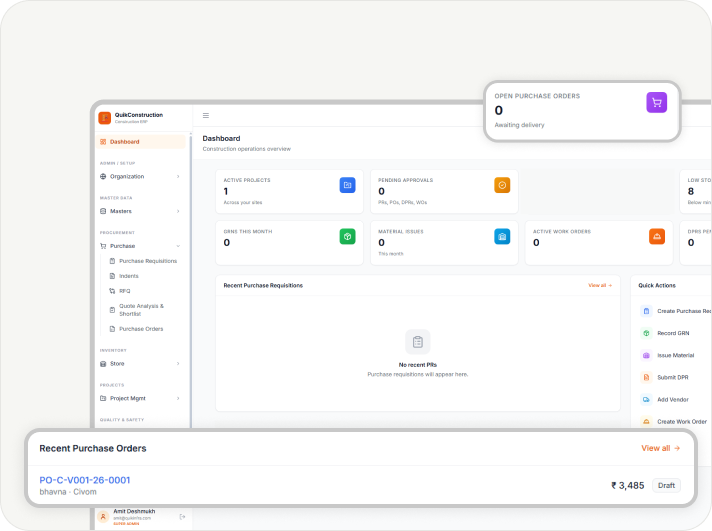Open the RFQ sidebar item
The height and width of the screenshot is (531, 712).
click(x=125, y=291)
